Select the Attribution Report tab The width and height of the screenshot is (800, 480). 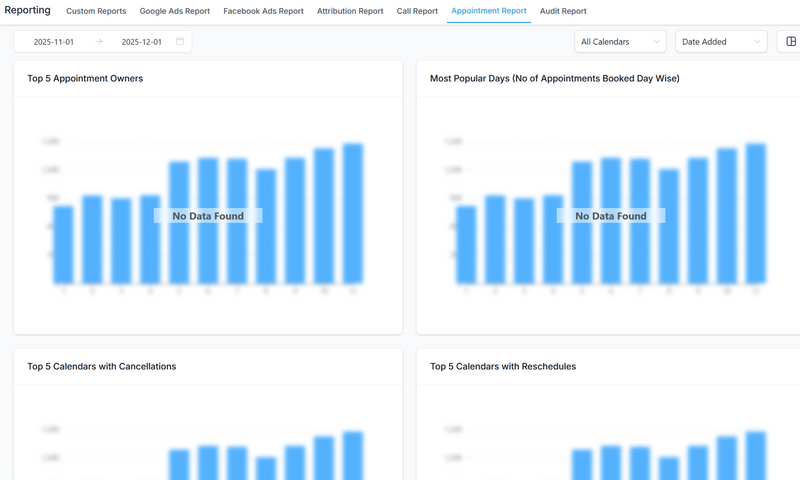(x=350, y=11)
